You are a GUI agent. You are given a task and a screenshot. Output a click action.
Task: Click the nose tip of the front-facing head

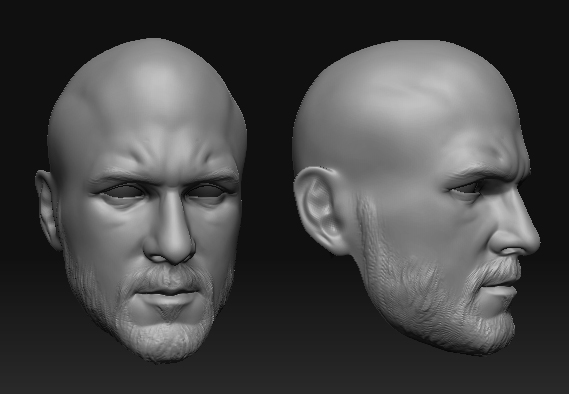pyautogui.click(x=170, y=247)
